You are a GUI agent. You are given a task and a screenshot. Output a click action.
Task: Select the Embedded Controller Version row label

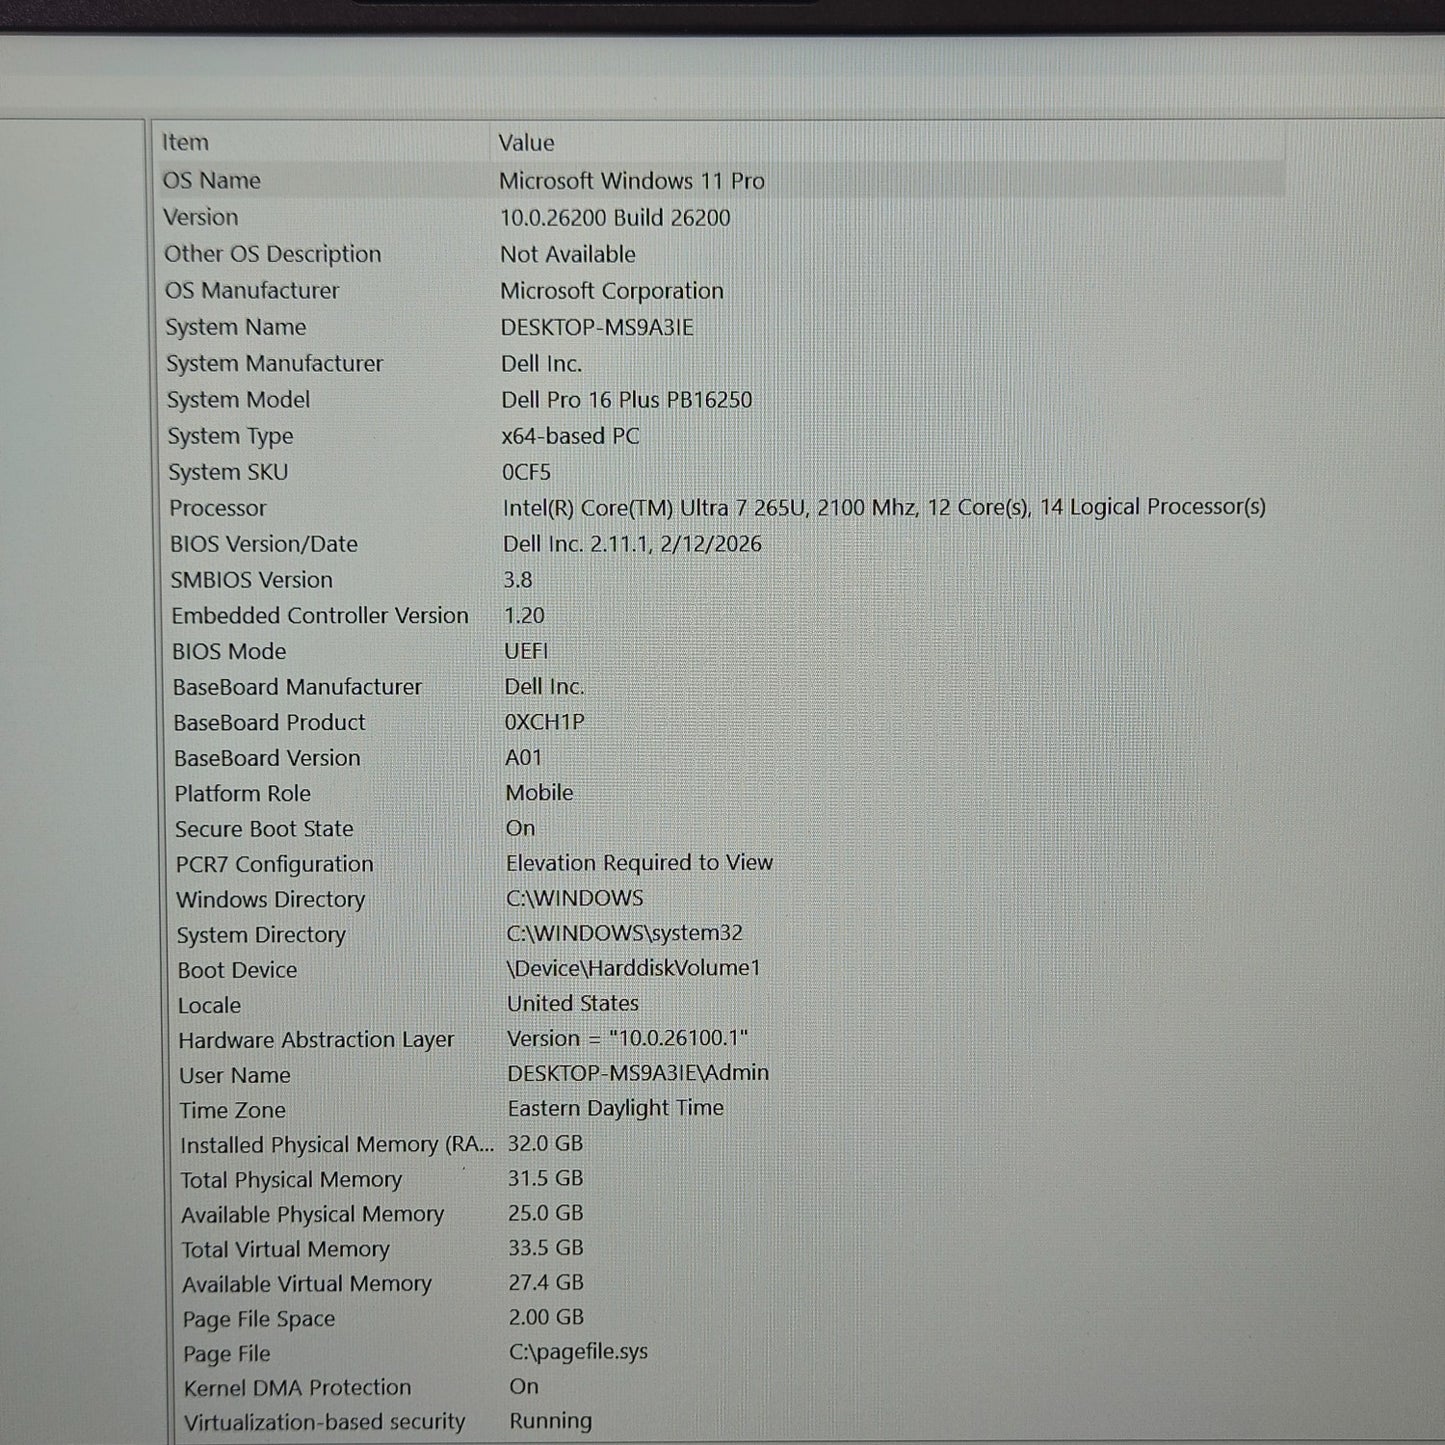tap(320, 616)
